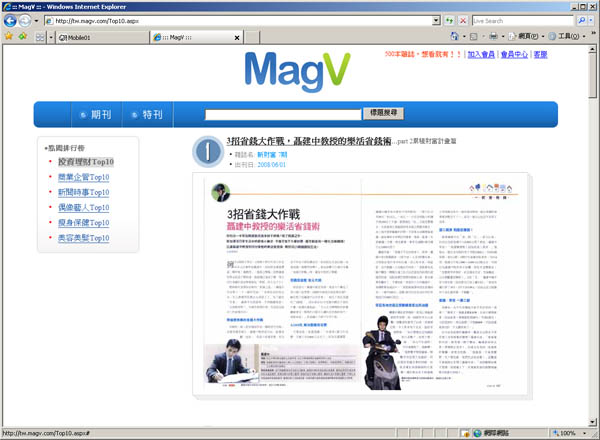The height and width of the screenshot is (440, 600).
Task: Open the tab list dropdown arrow
Action: 51,37
